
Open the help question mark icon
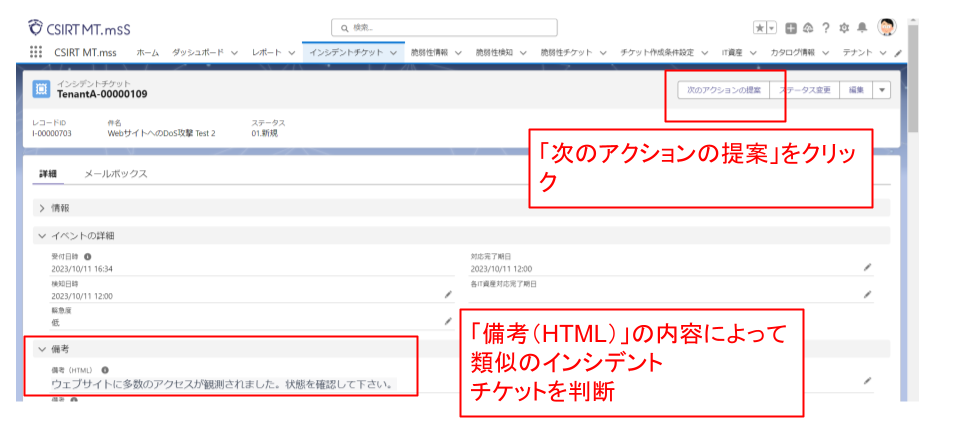pos(825,28)
